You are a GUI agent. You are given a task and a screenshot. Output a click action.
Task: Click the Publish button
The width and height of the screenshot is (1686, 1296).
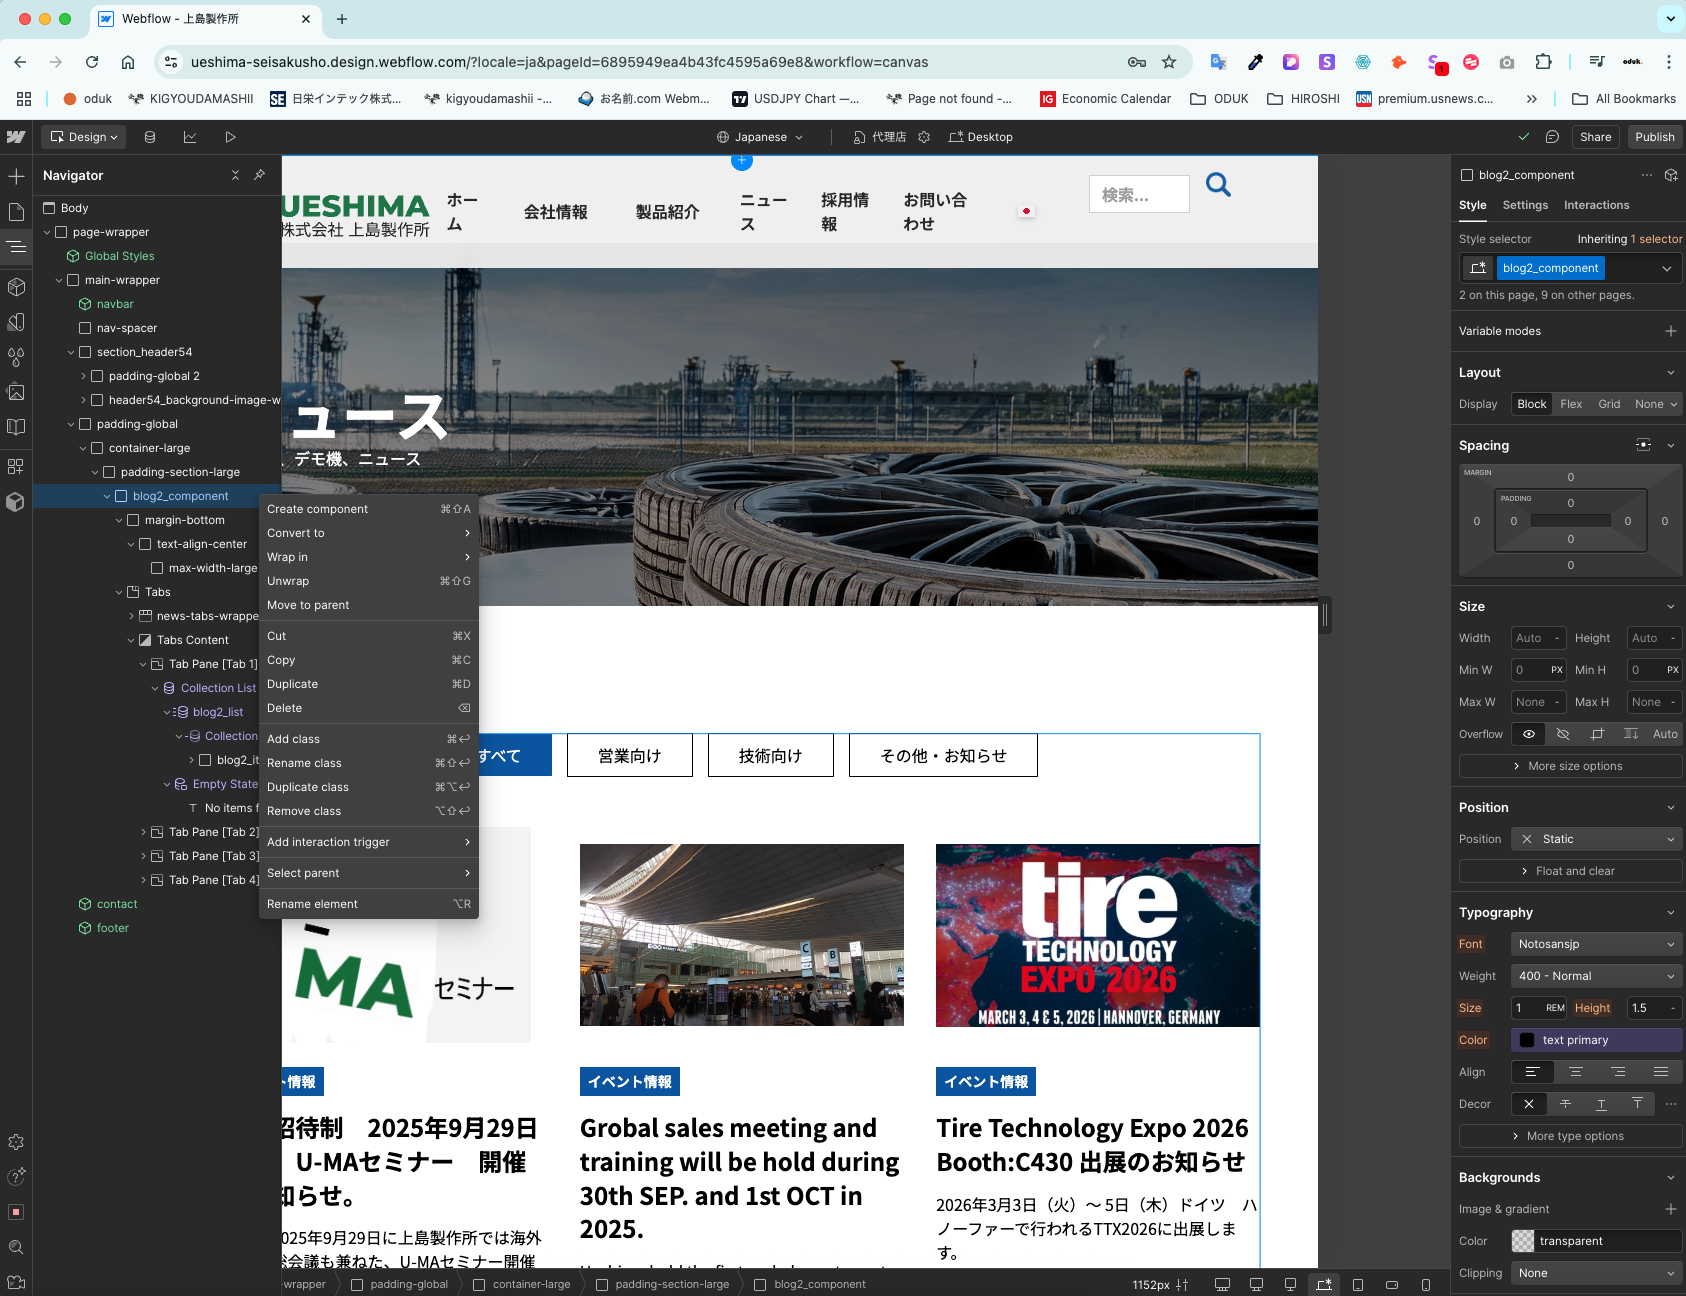(x=1654, y=137)
